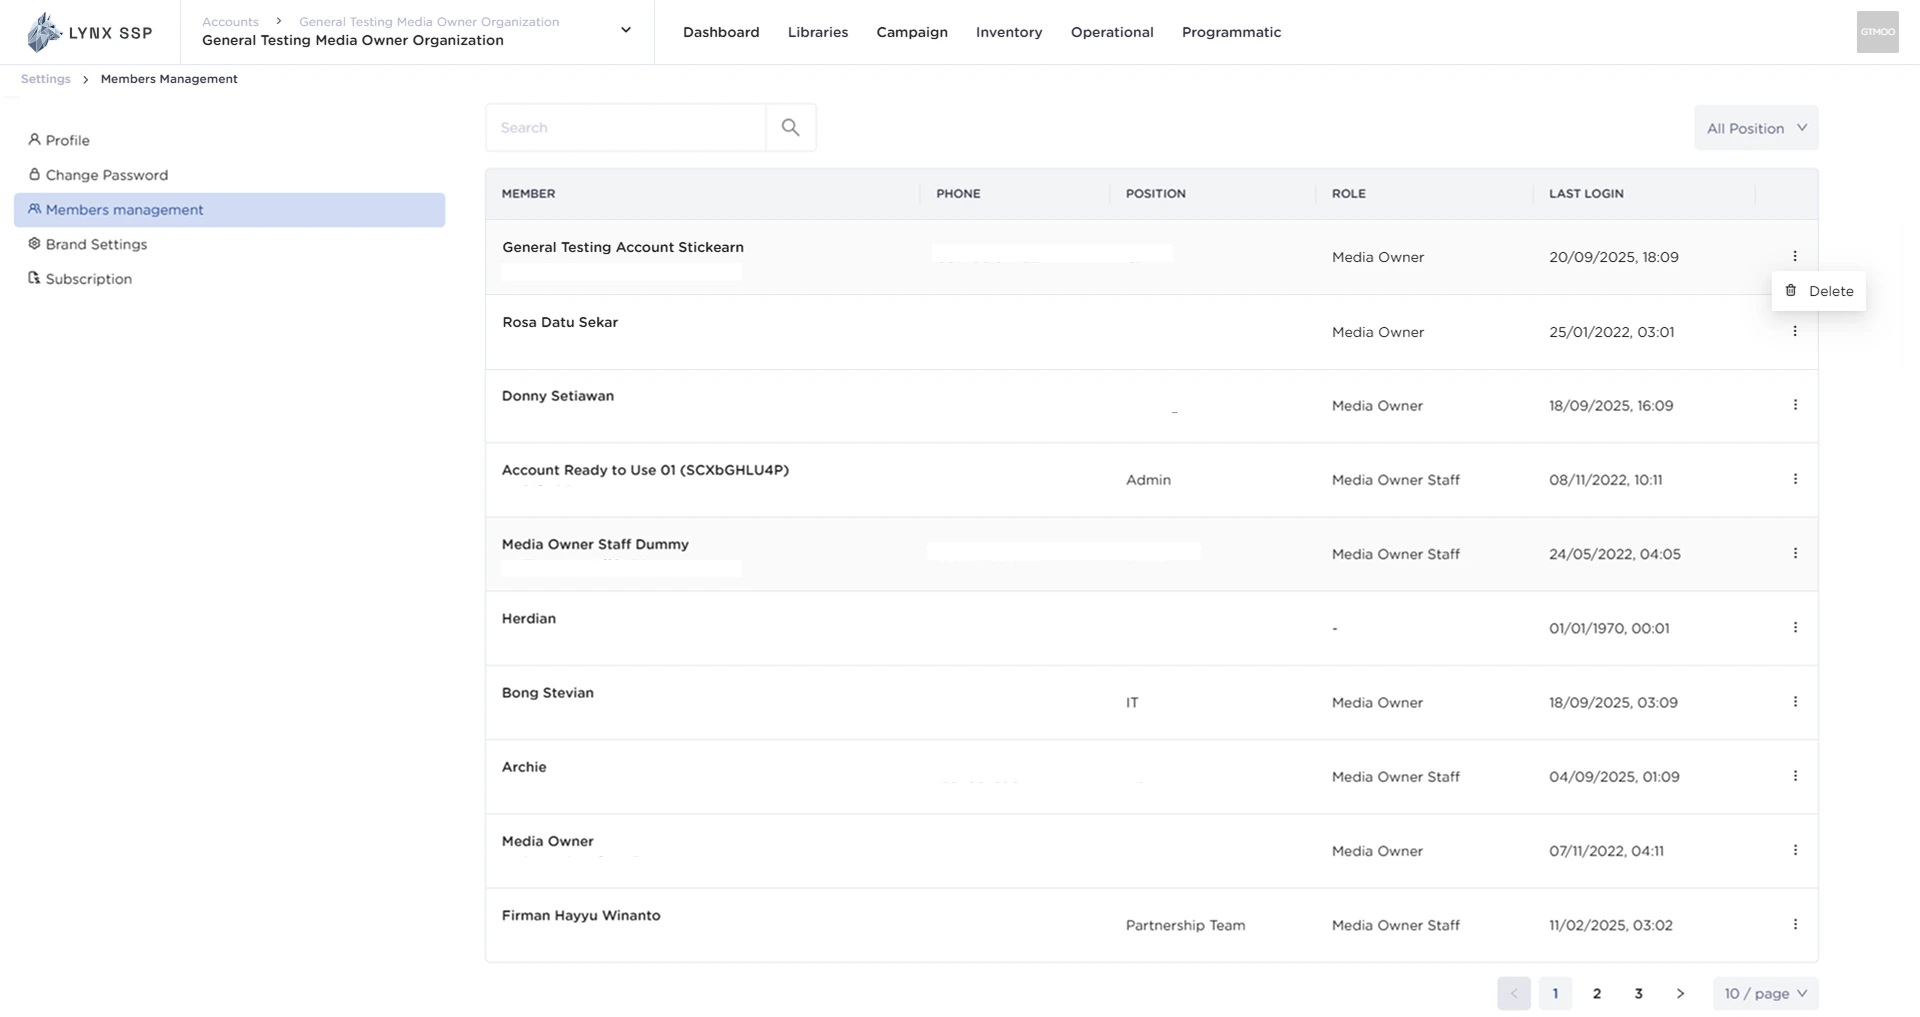Image resolution: width=1920 pixels, height=1017 pixels.
Task: Click the Change Password lock icon
Action: (33, 174)
